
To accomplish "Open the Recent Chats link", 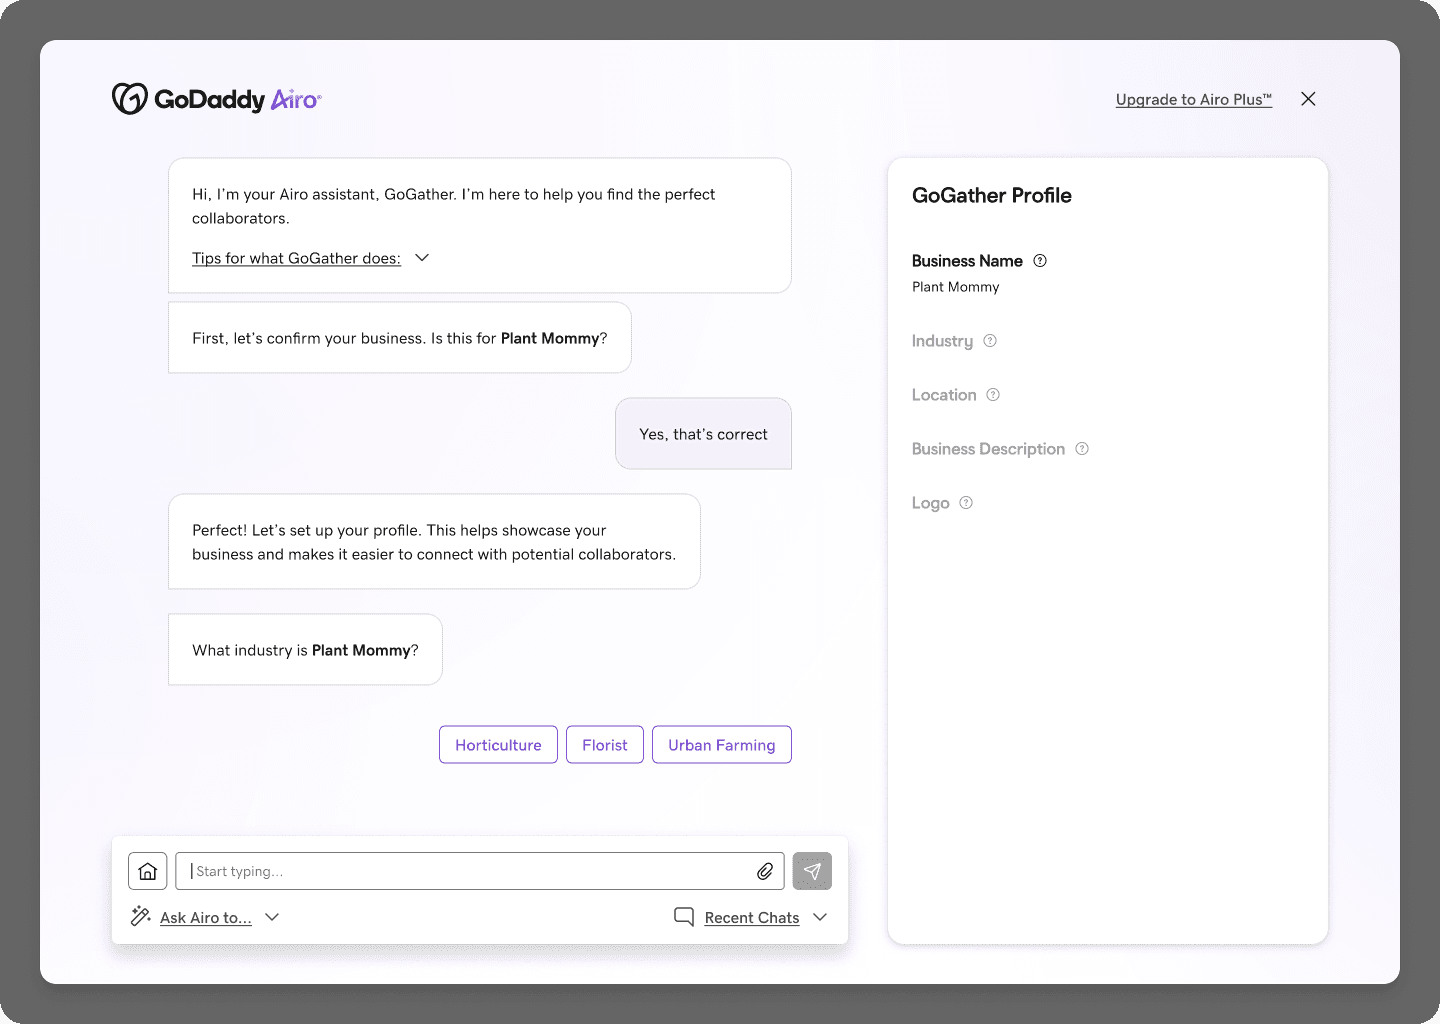I will 752,918.
